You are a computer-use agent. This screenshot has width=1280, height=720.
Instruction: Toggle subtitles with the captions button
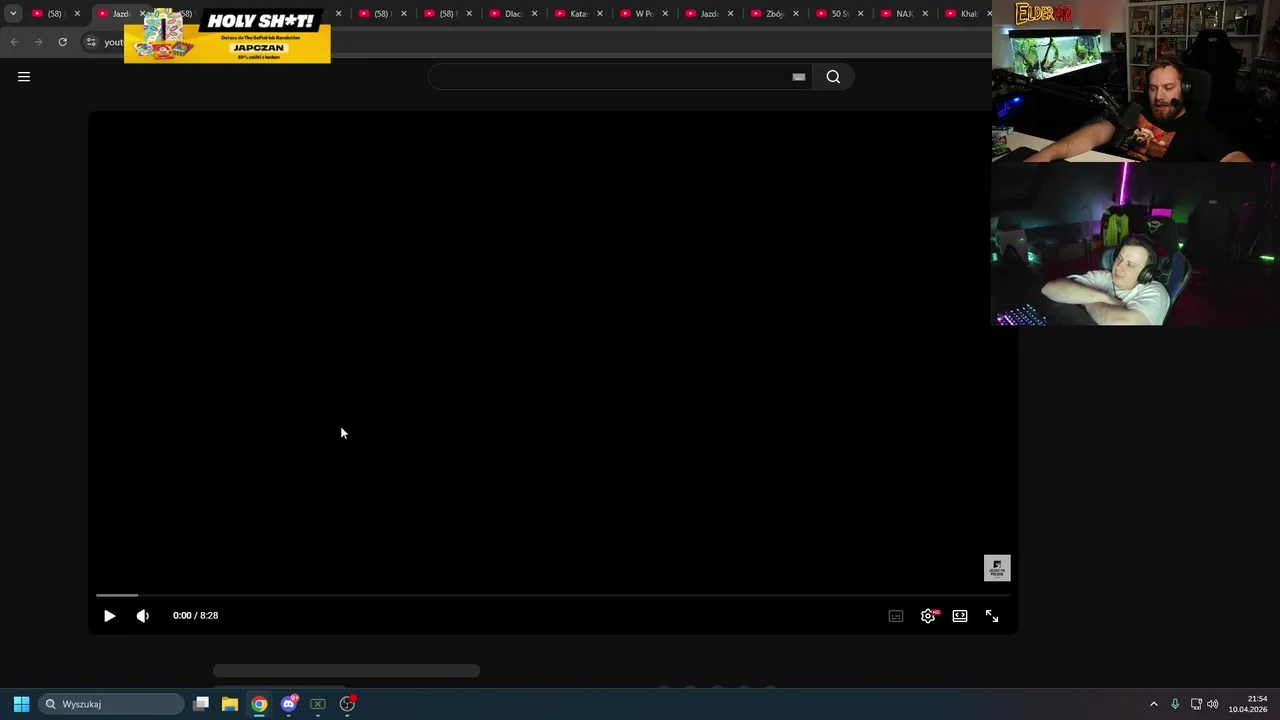[x=896, y=616]
